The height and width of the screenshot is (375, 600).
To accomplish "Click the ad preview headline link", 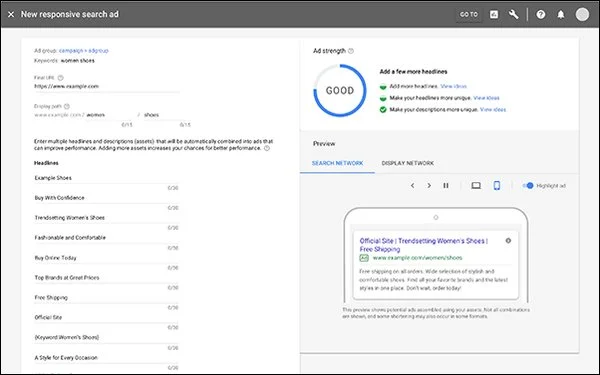I will coord(424,245).
